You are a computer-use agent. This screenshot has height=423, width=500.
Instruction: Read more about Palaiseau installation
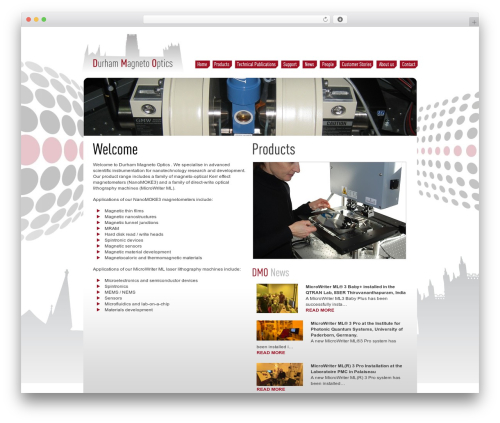(x=271, y=389)
